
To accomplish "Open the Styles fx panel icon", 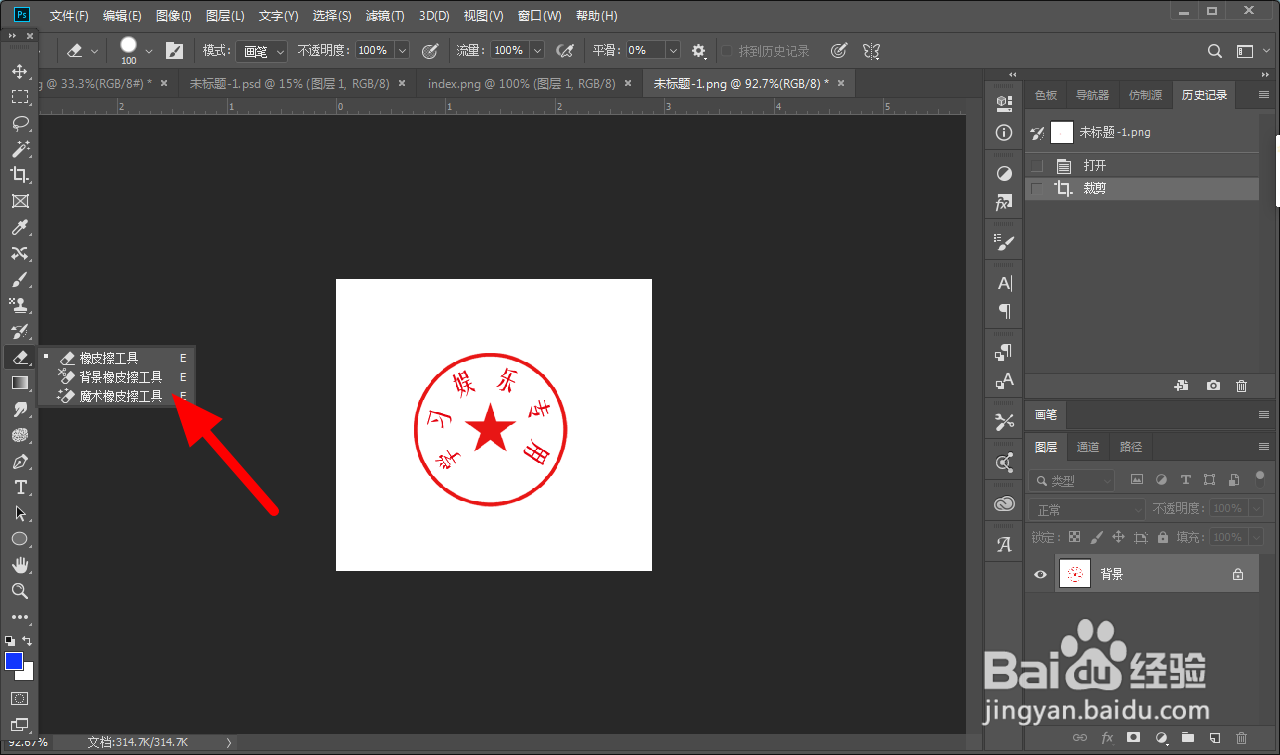I will [x=1004, y=203].
